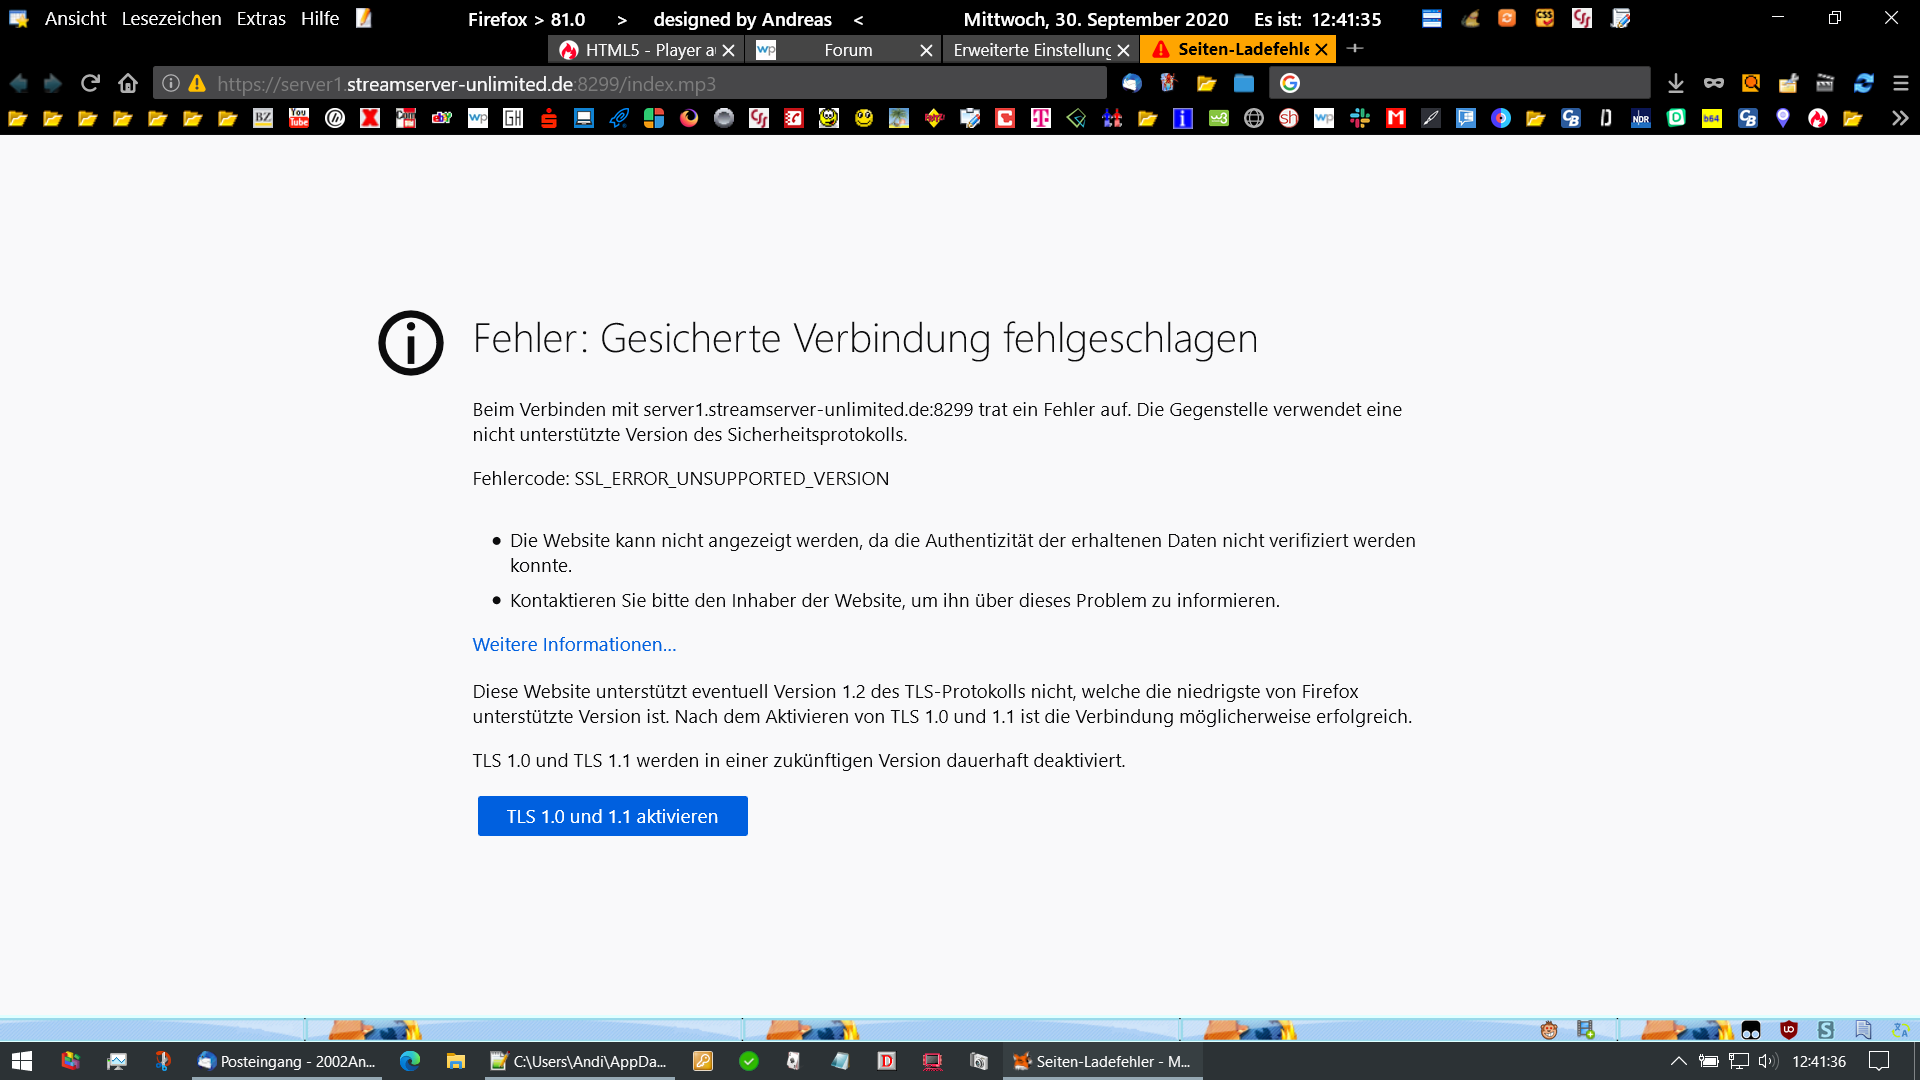The height and width of the screenshot is (1080, 1920).
Task: Click the volume icon in system tray
Action: (x=1768, y=1061)
